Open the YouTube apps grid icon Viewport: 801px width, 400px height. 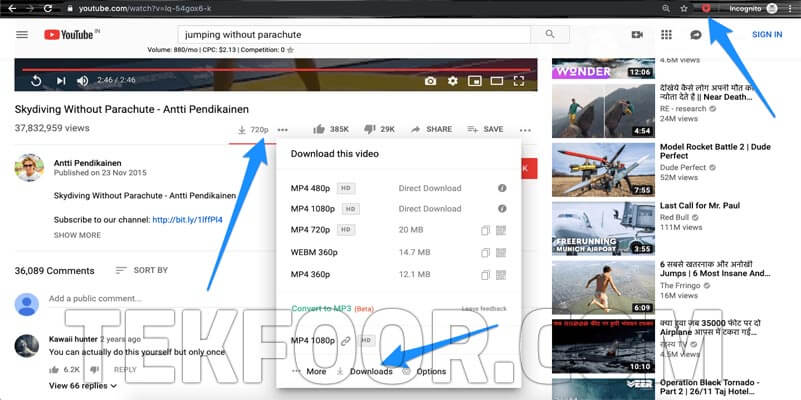[666, 35]
